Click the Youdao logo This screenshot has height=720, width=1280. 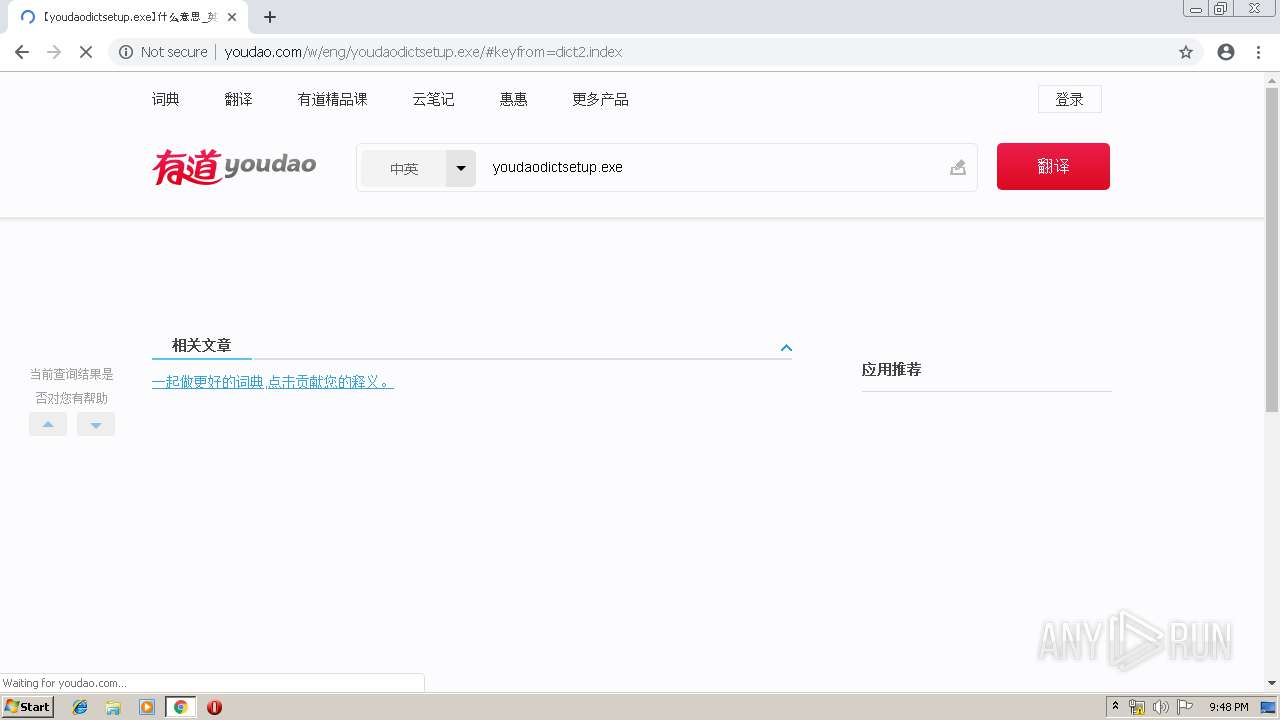[234, 166]
